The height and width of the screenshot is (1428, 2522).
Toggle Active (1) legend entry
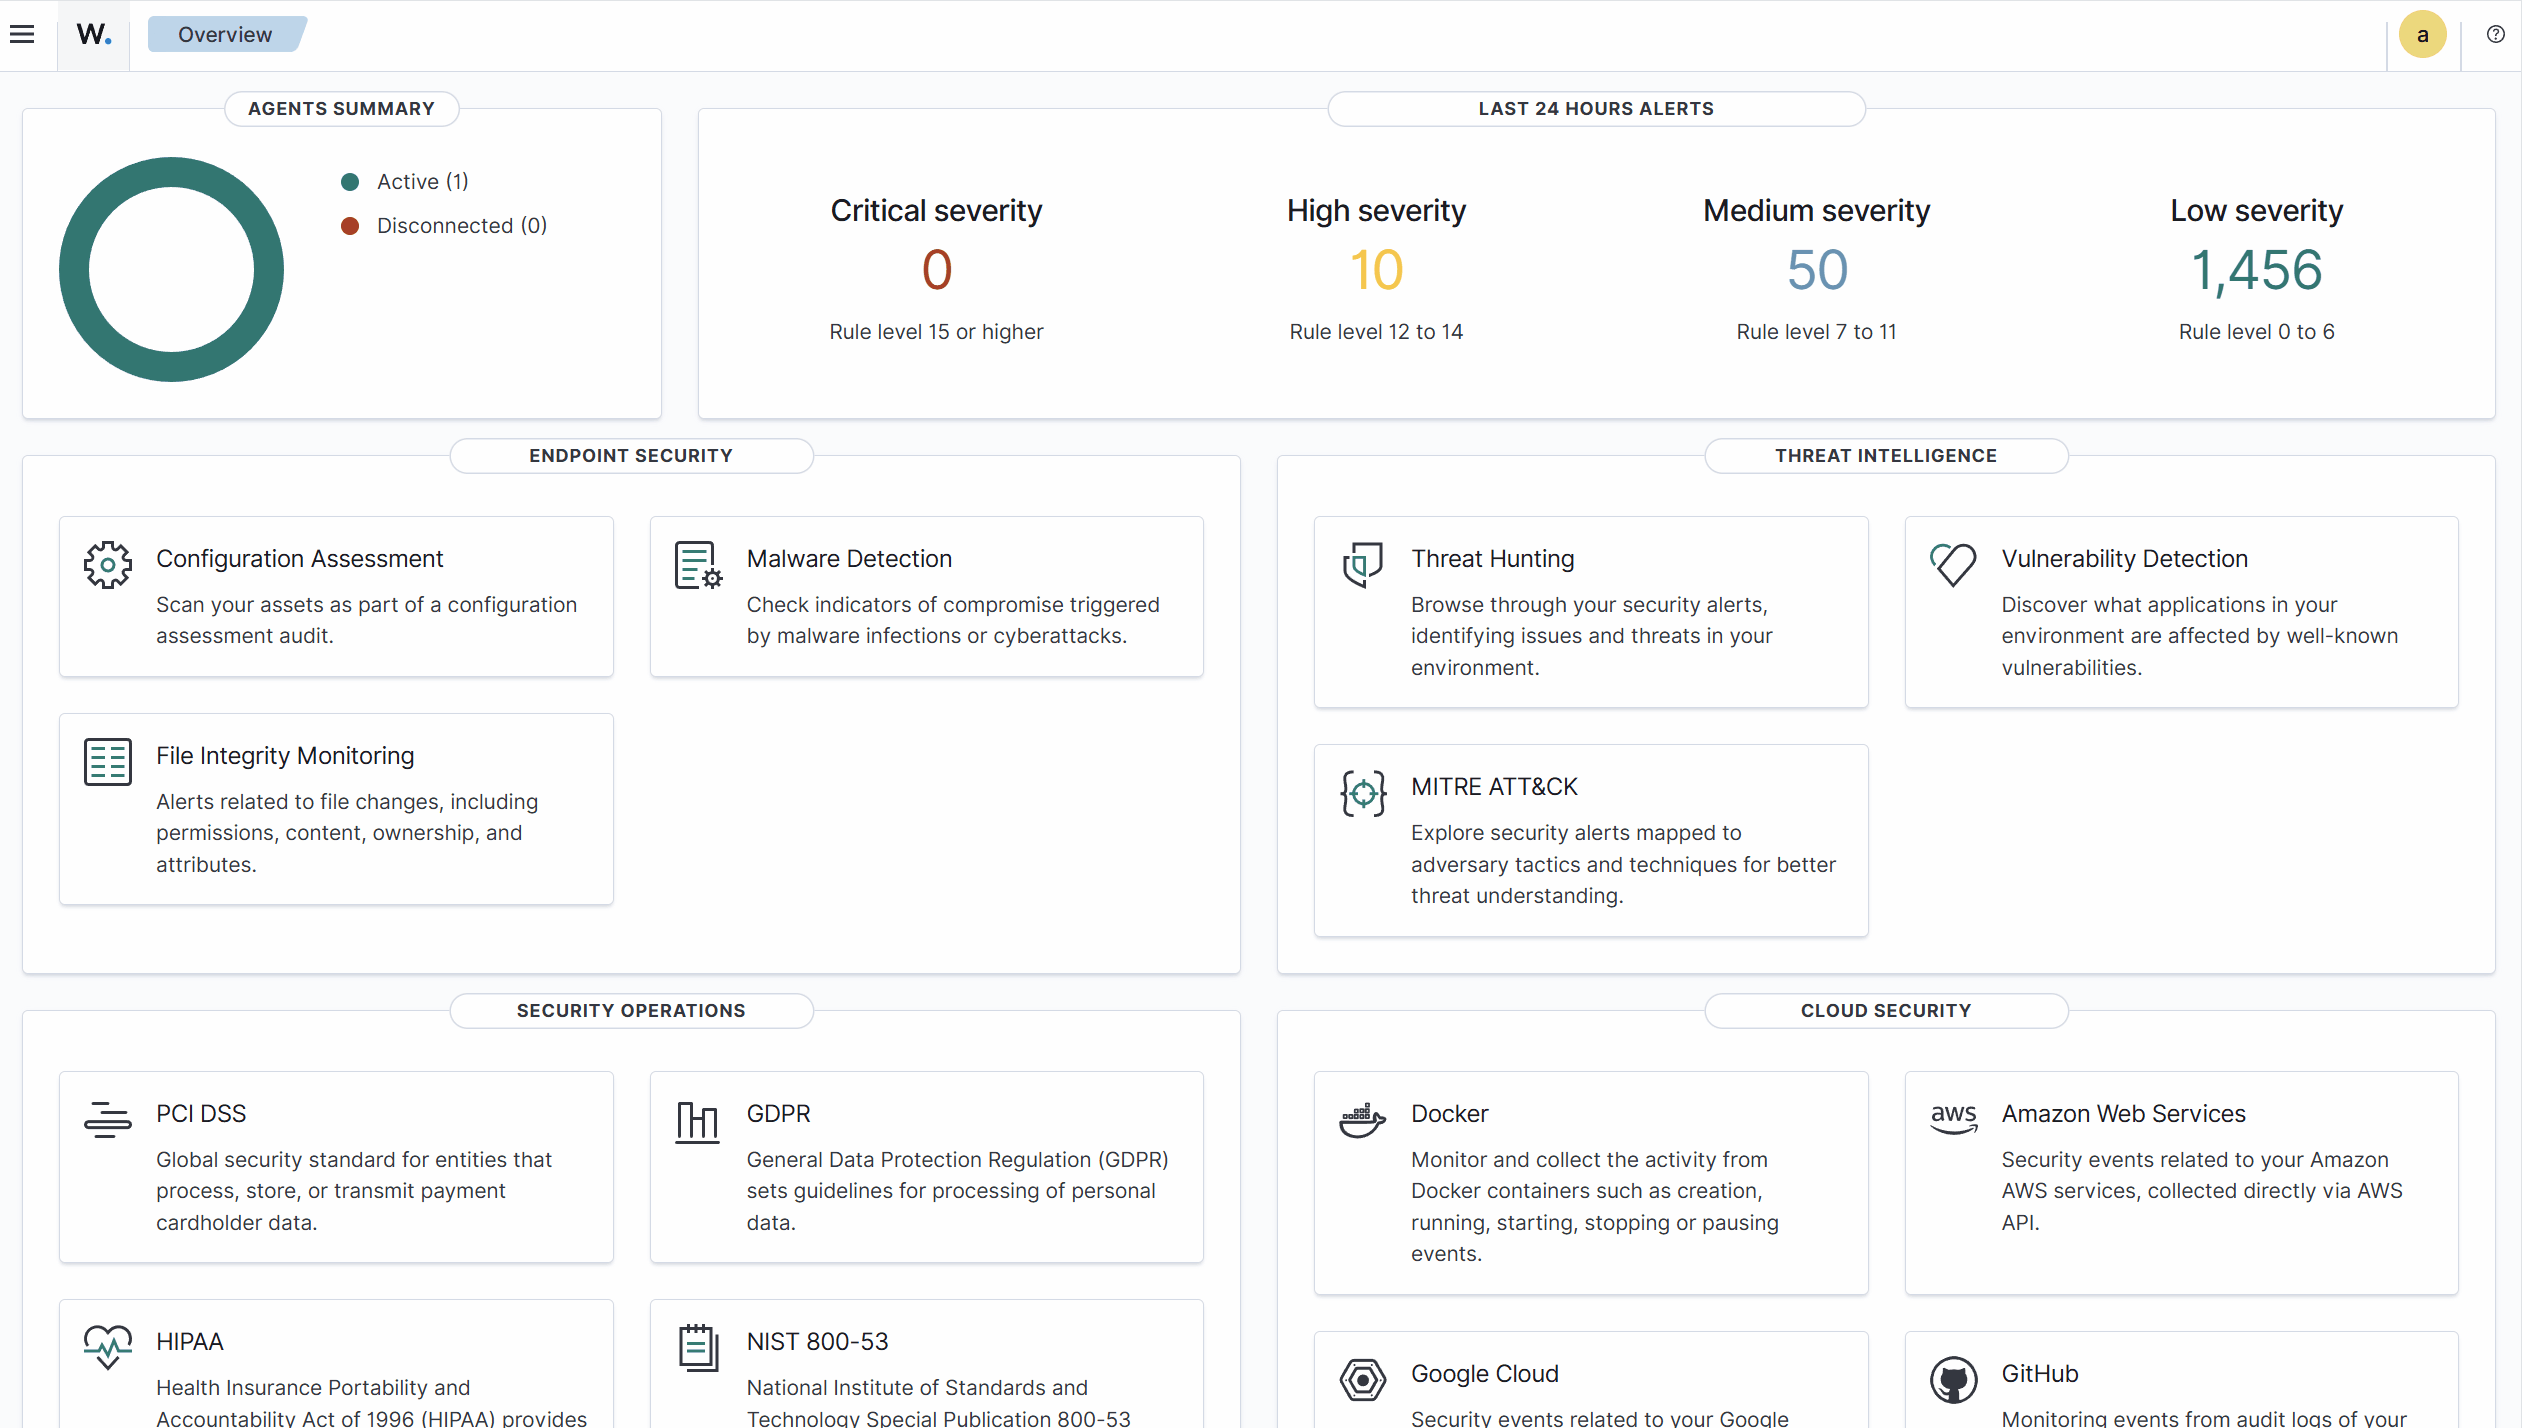point(405,181)
